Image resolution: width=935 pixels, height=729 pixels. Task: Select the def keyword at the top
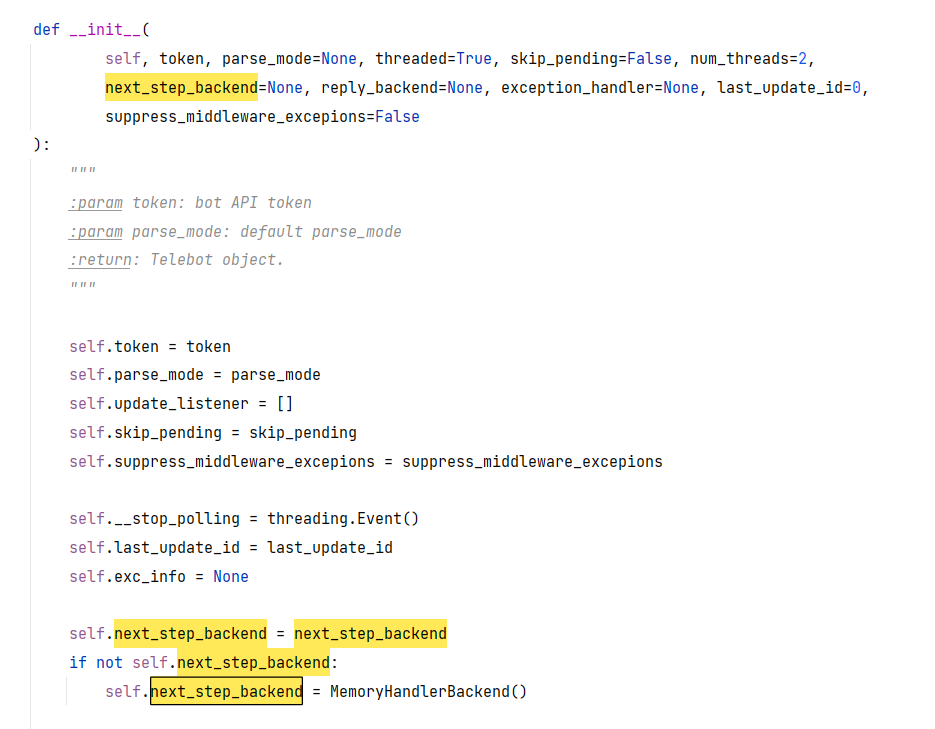(x=46, y=29)
